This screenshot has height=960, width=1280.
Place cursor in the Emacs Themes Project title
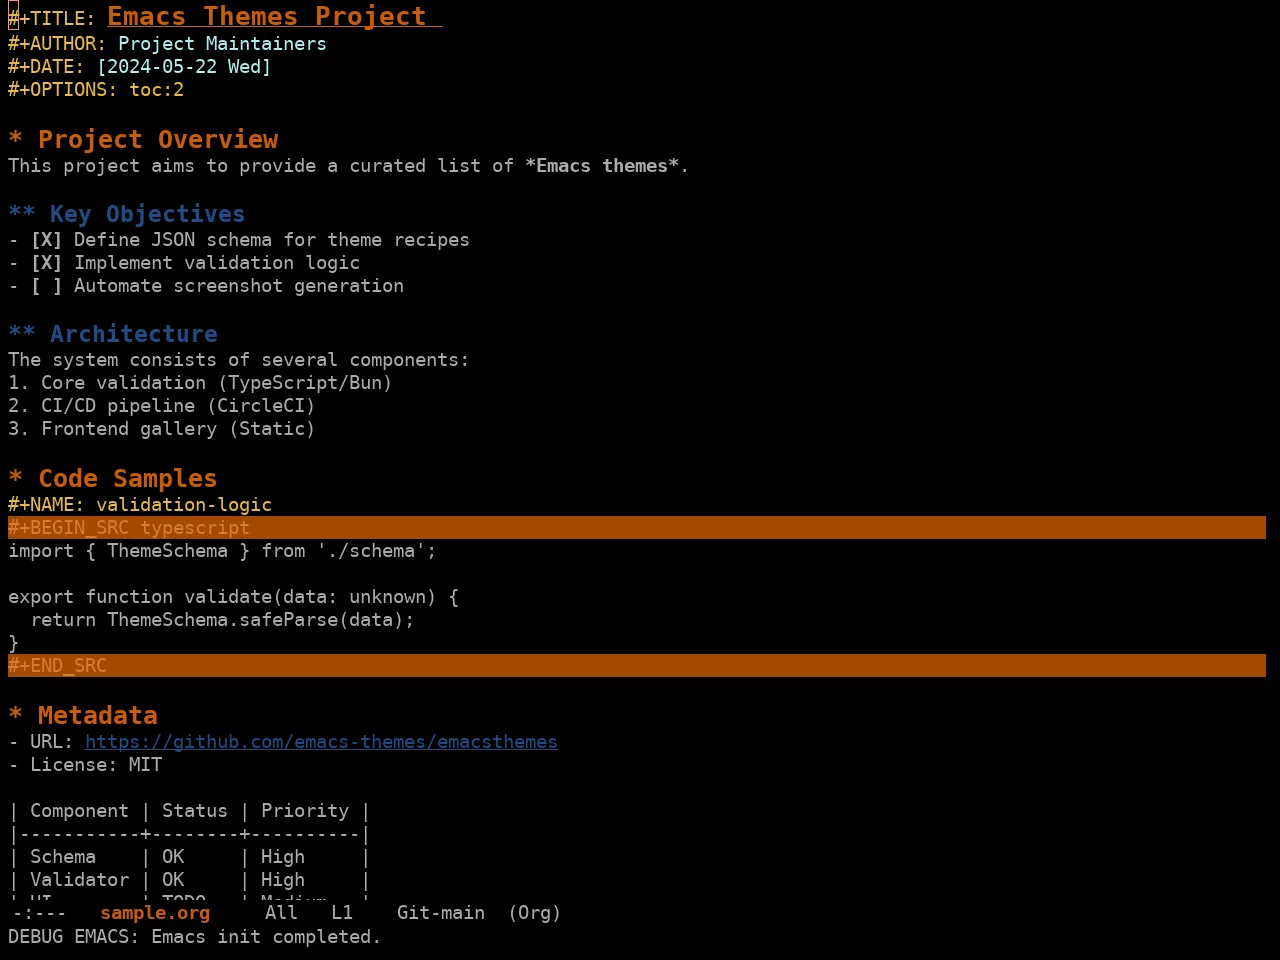tap(267, 17)
